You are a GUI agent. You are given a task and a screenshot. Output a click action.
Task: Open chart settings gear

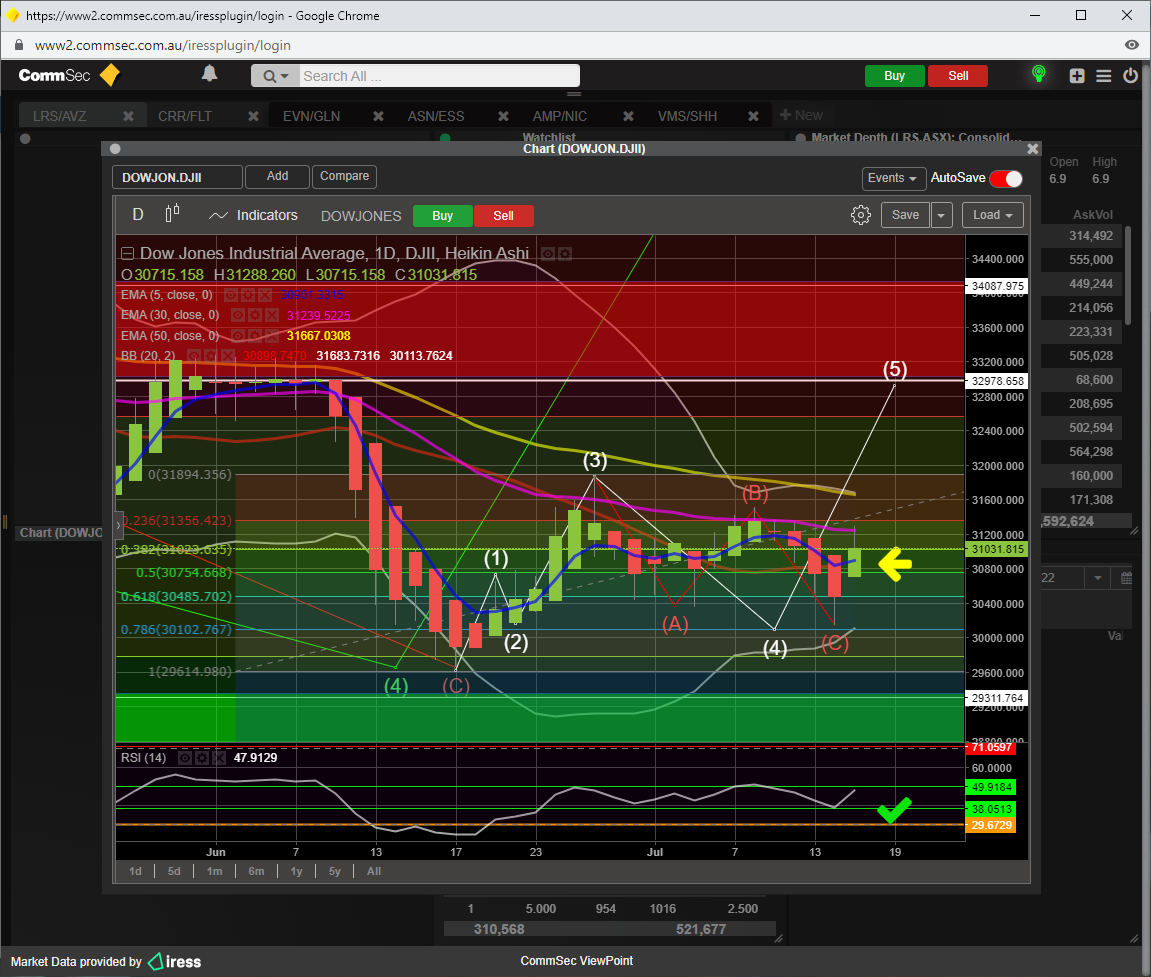tap(860, 215)
